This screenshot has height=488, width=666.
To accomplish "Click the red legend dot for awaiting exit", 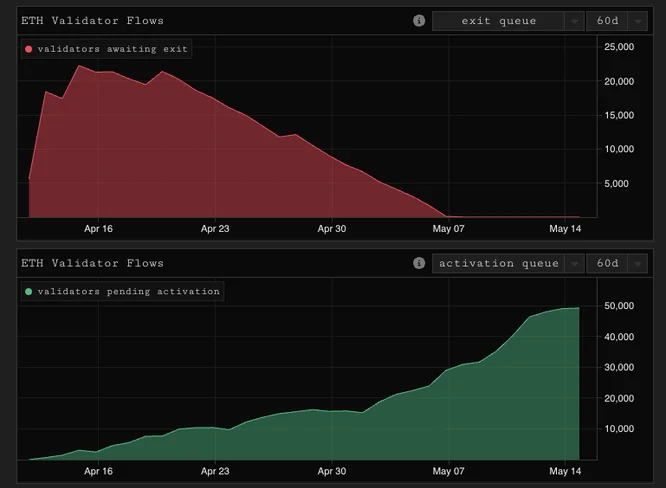I will point(28,49).
